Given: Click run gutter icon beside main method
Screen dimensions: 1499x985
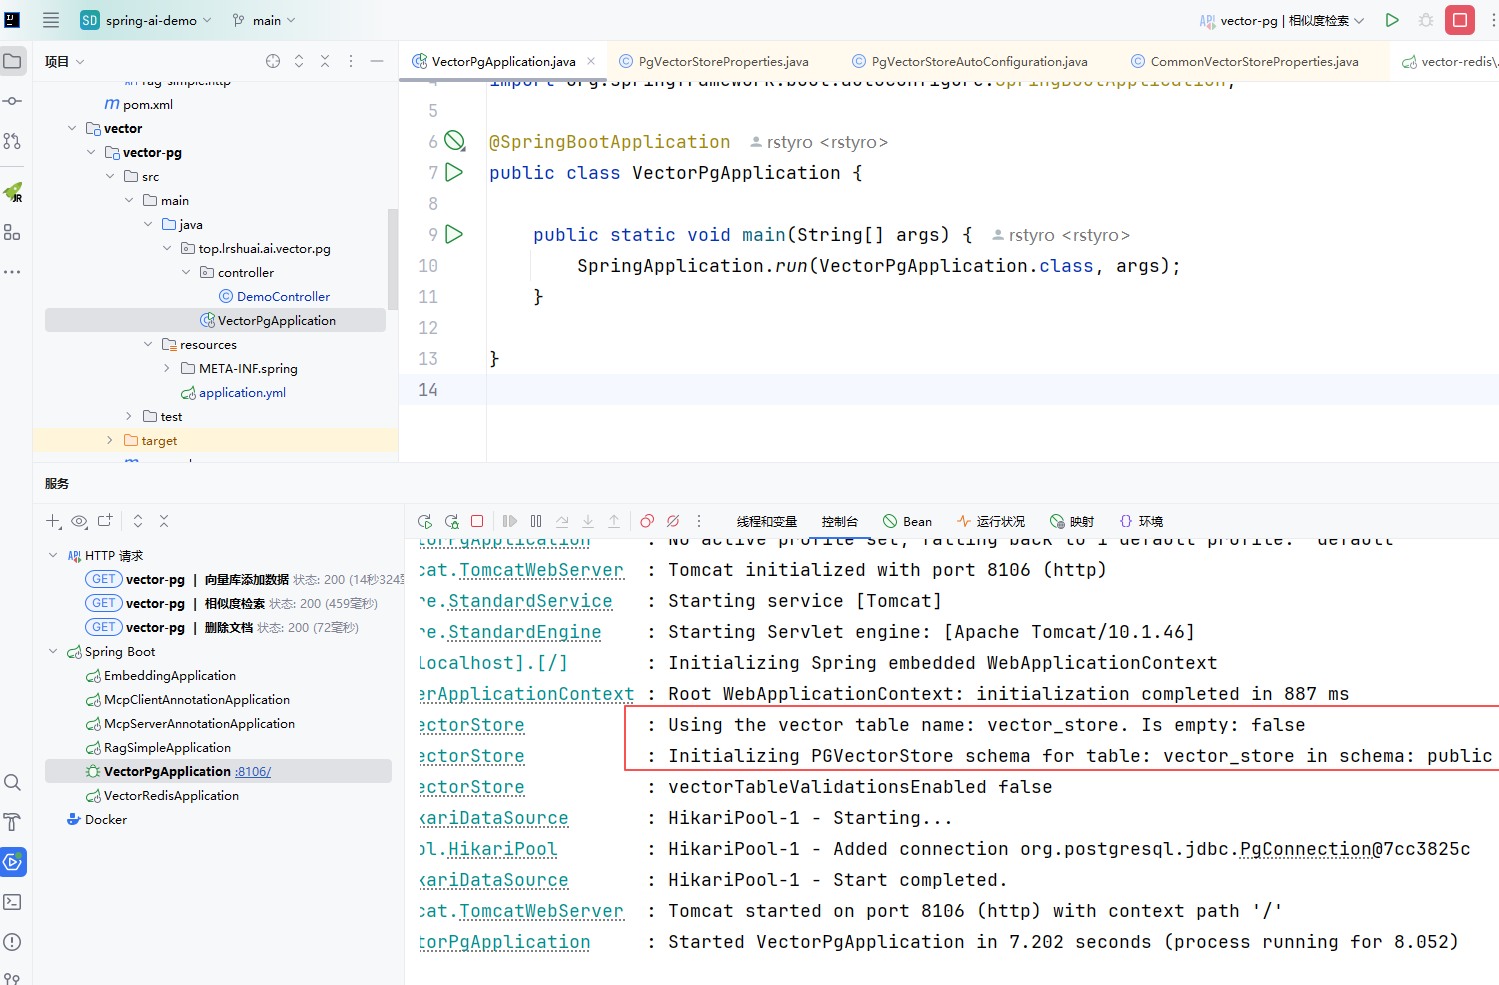Looking at the screenshot, I should tap(454, 234).
